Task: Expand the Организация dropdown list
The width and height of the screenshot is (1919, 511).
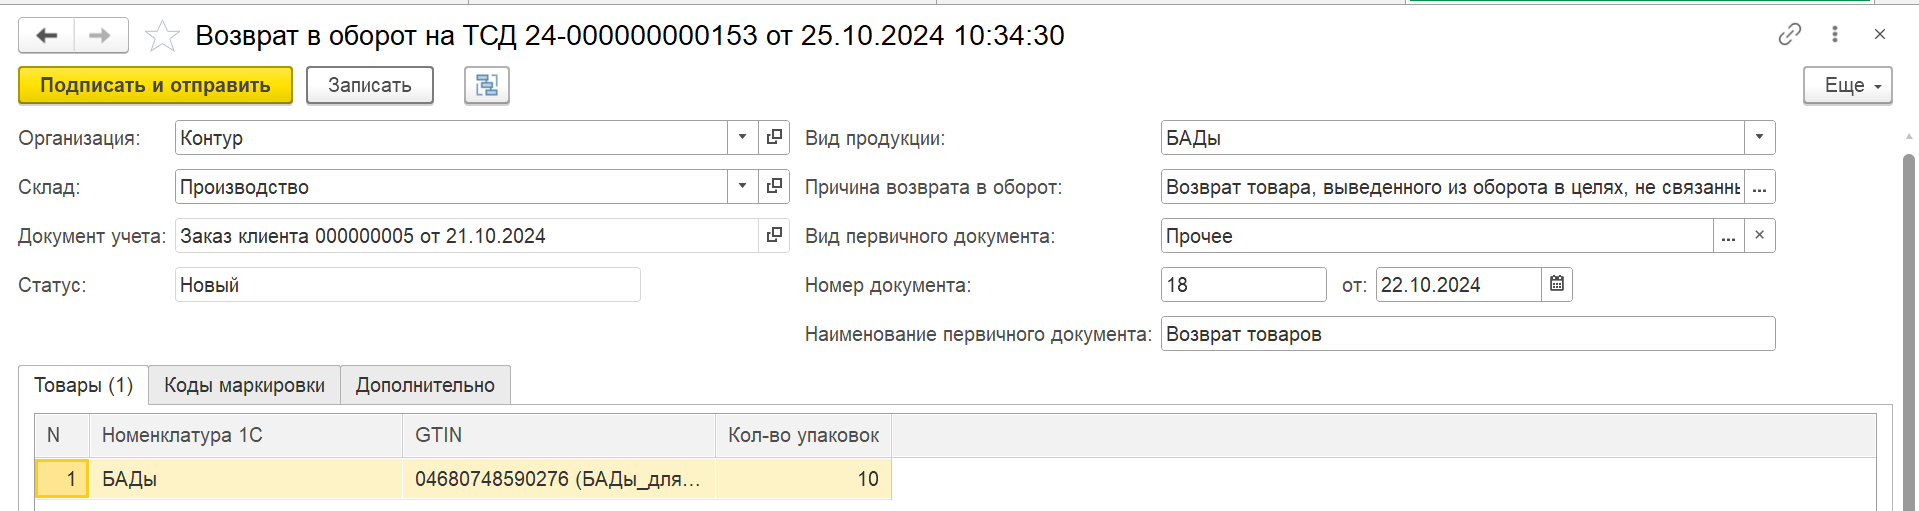Action: click(x=742, y=137)
